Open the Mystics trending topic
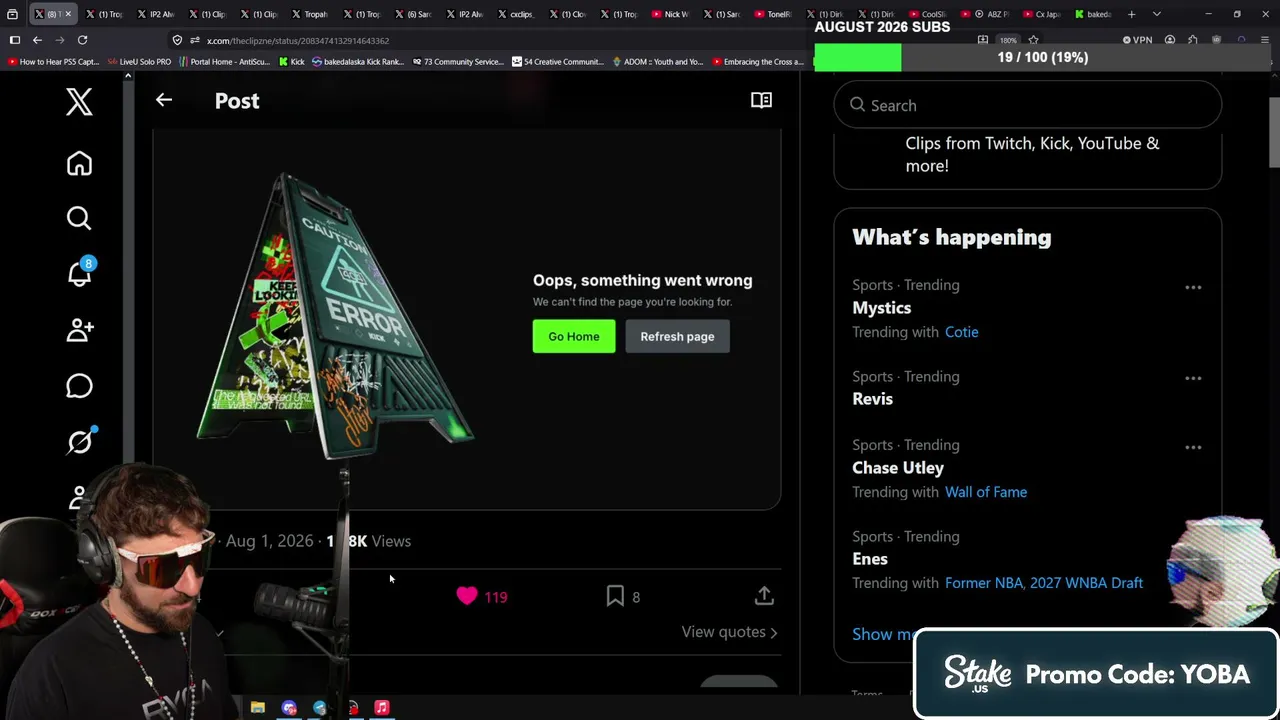1280x720 pixels. pos(882,308)
